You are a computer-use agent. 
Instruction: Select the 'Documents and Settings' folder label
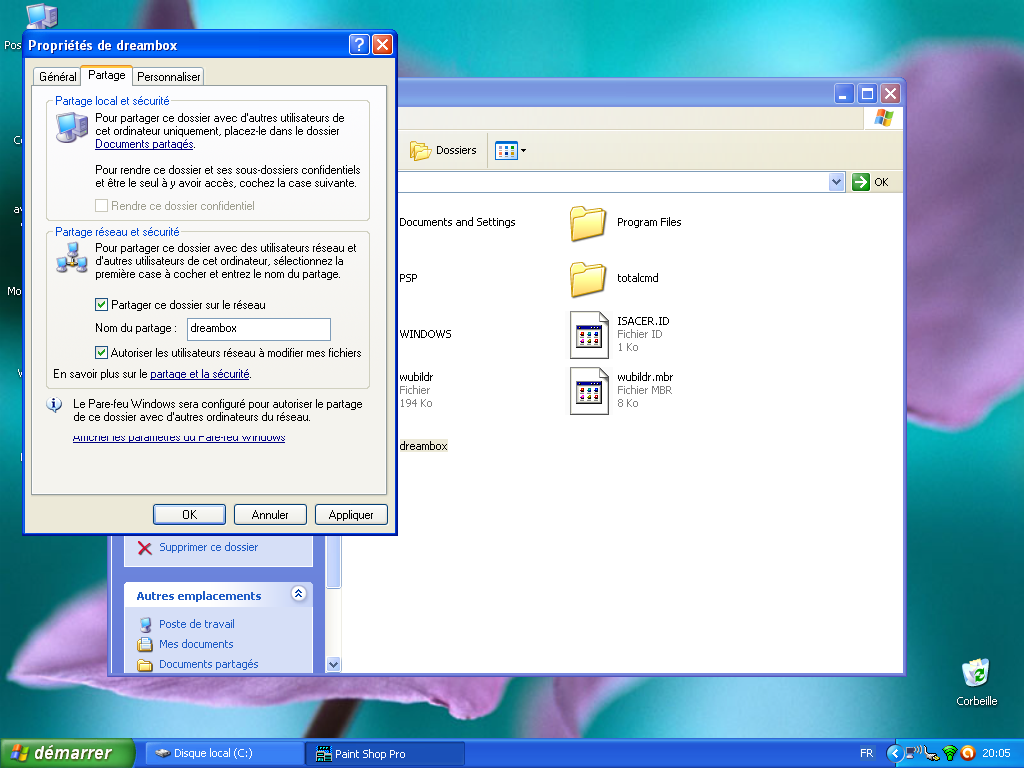[457, 223]
